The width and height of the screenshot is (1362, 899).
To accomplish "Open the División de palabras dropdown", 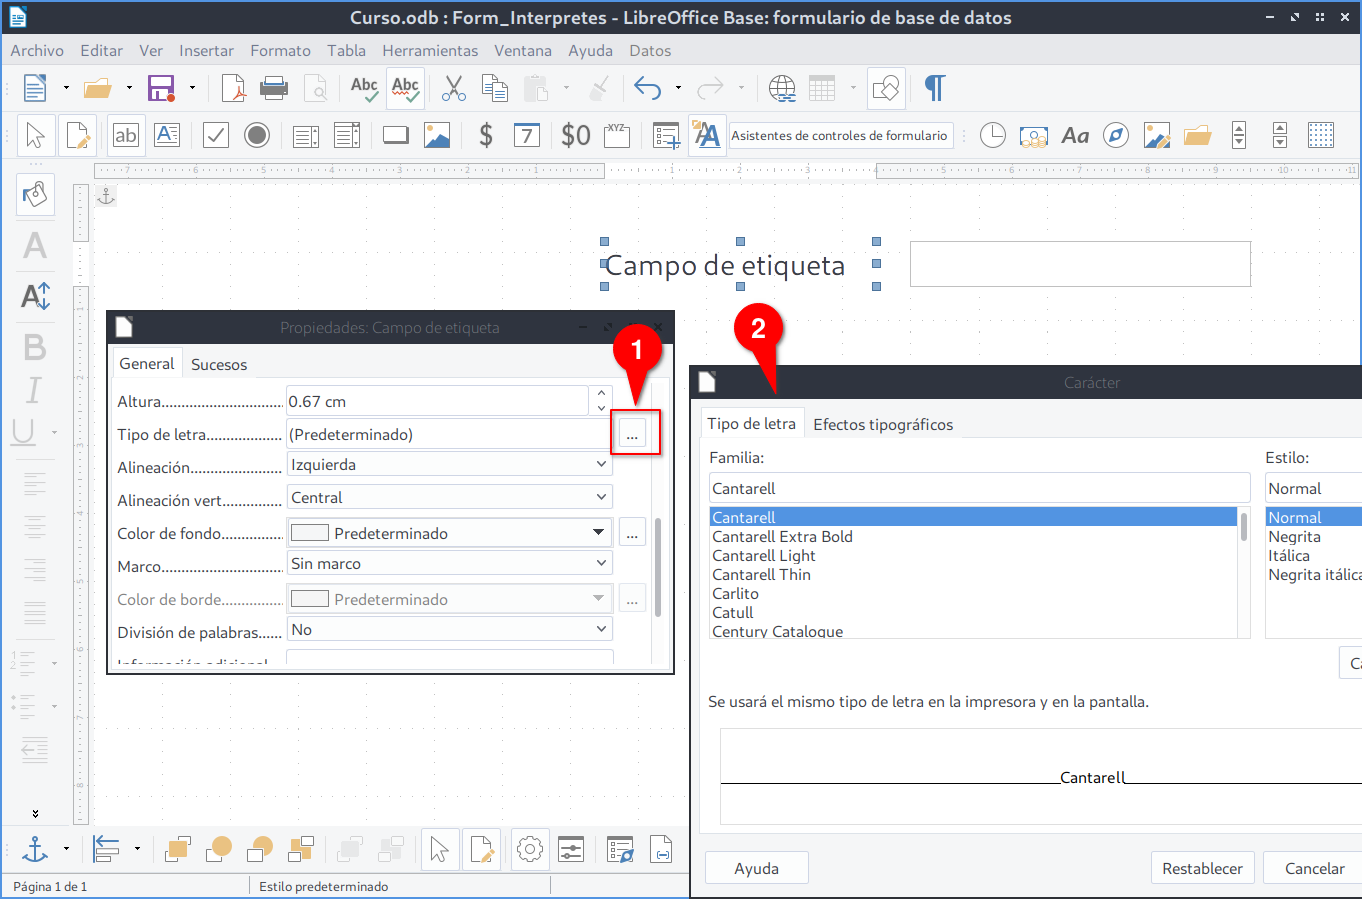I will pos(449,630).
